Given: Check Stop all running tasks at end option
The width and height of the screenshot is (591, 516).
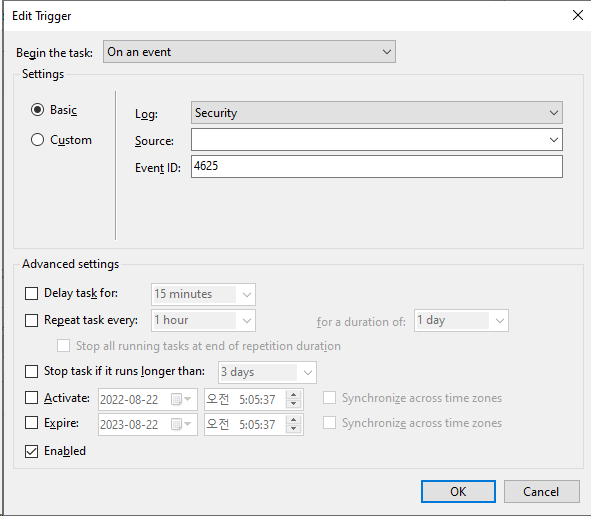Looking at the screenshot, I should [63, 346].
